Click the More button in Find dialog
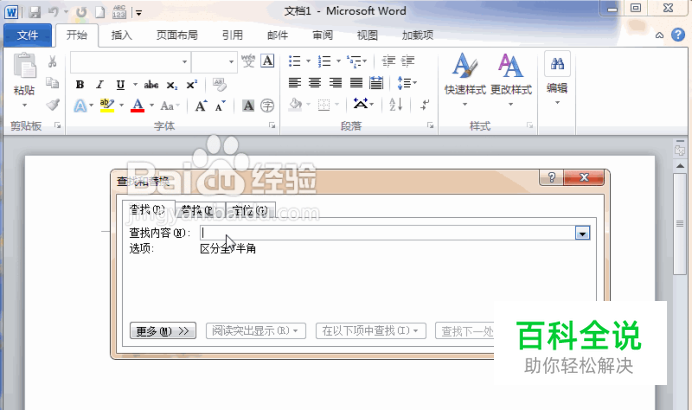 pos(163,331)
